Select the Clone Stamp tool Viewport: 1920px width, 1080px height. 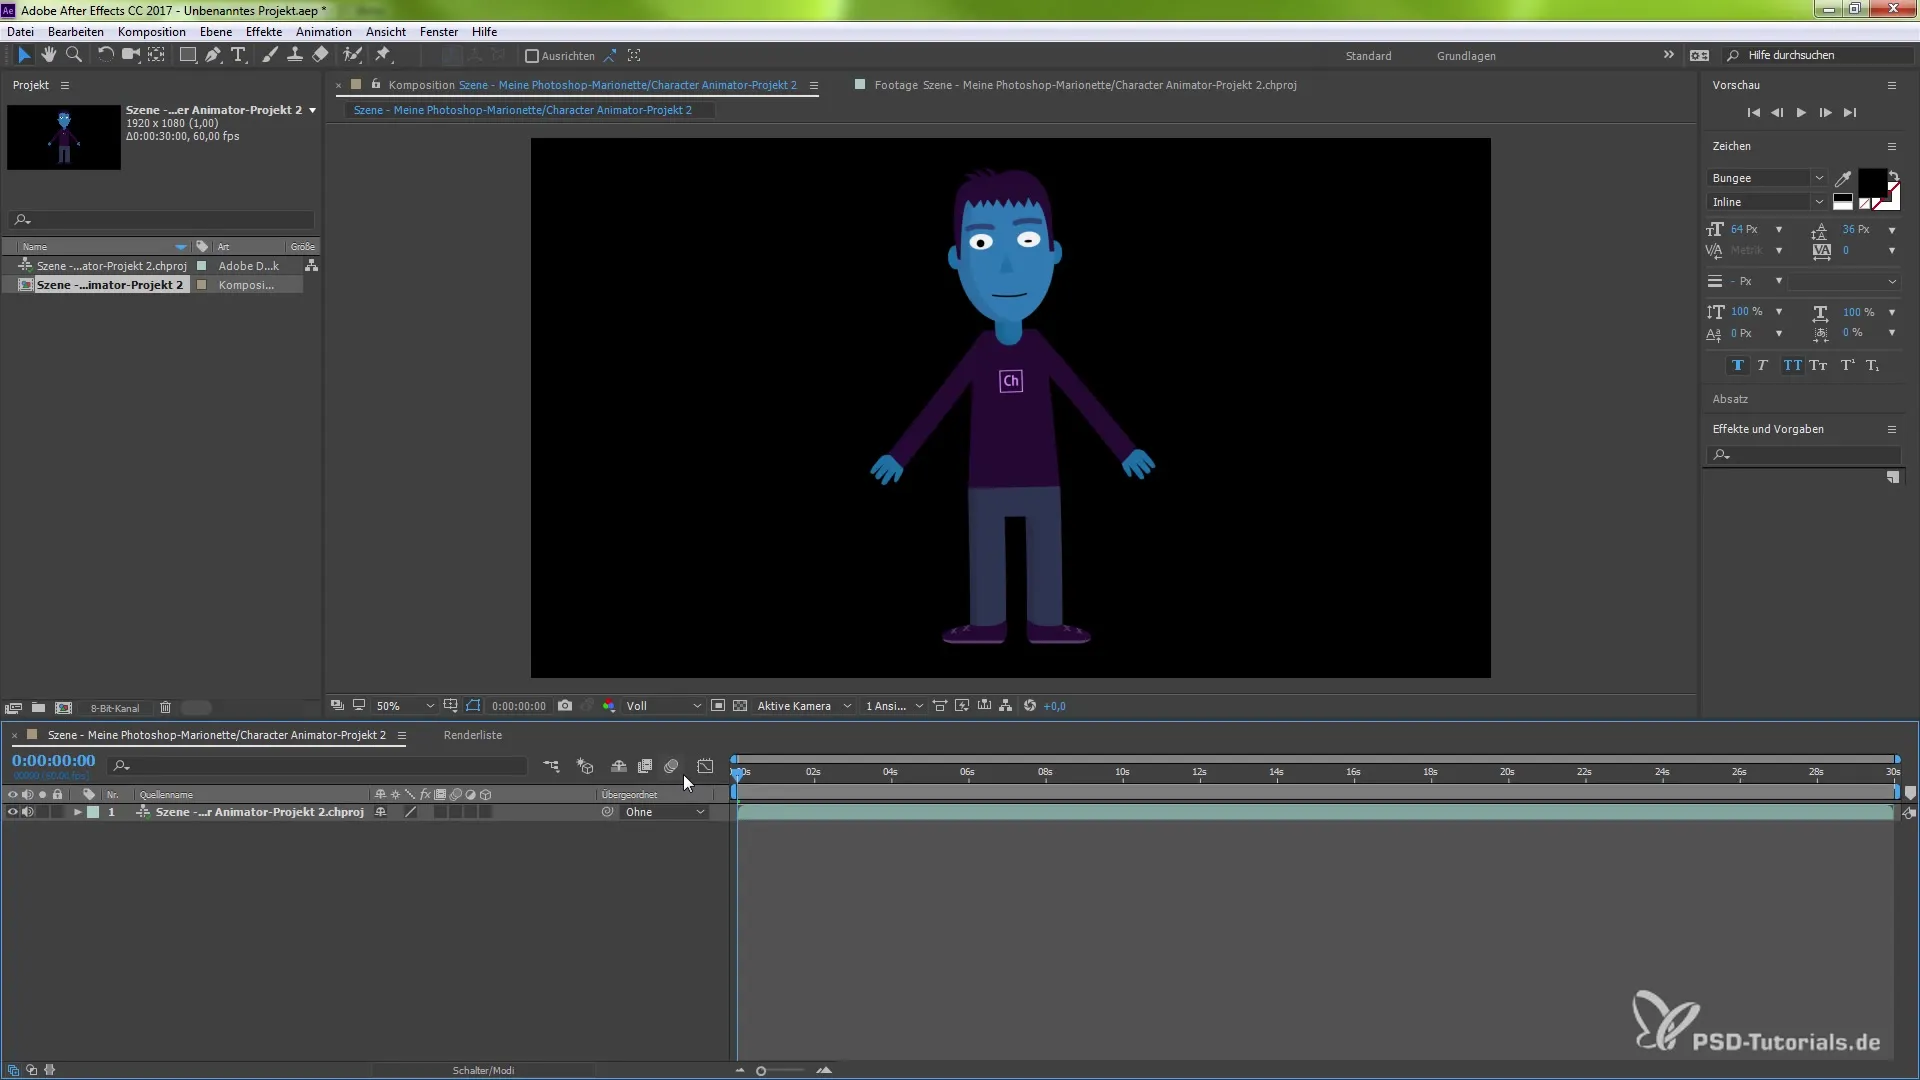pyautogui.click(x=295, y=55)
